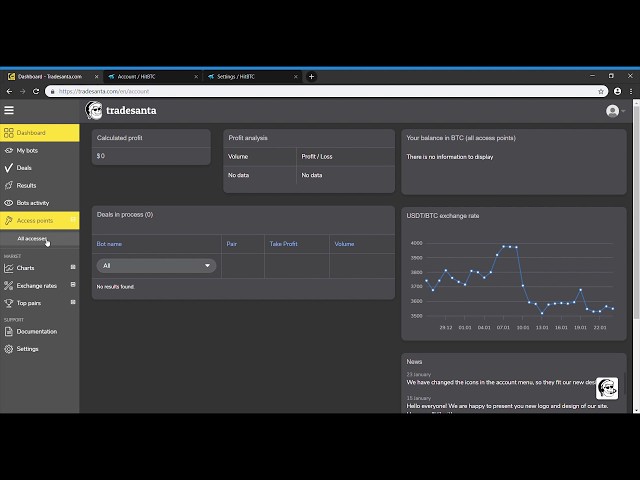This screenshot has width=640, height=480.
Task: Open My bots in sidebar
Action: click(40, 150)
